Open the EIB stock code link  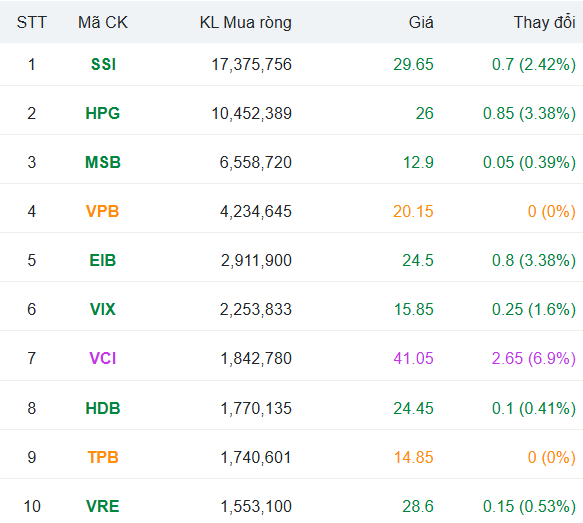coord(103,260)
